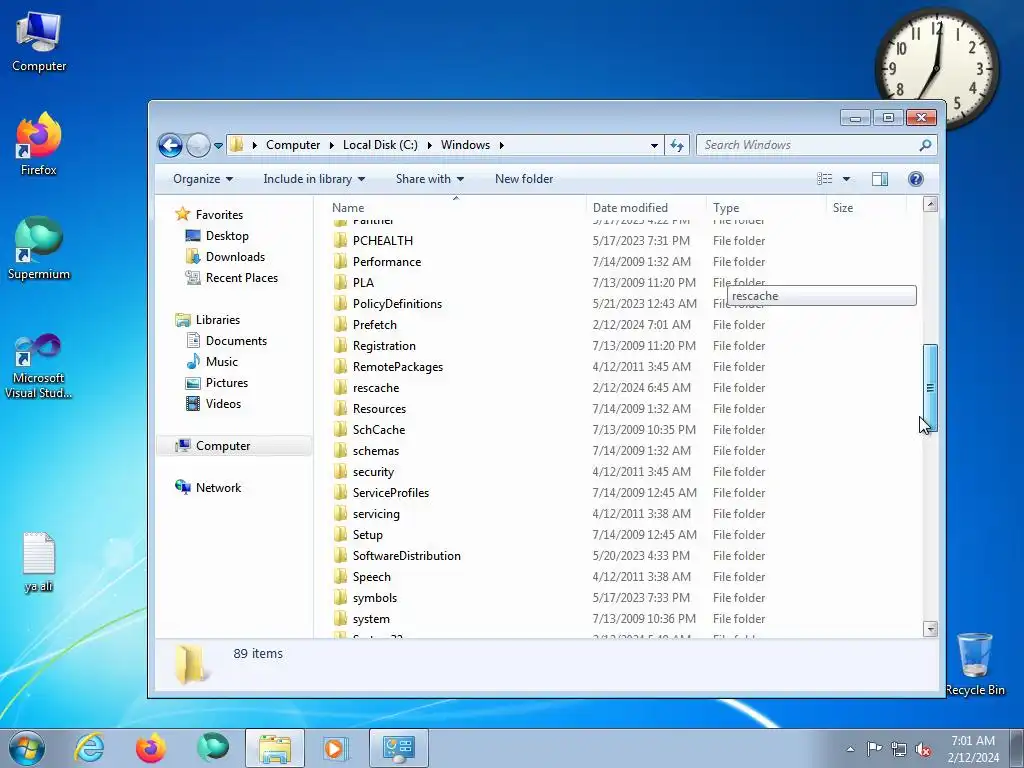1024x768 pixels.
Task: Select Favorites in navigation pane
Action: pyautogui.click(x=219, y=215)
